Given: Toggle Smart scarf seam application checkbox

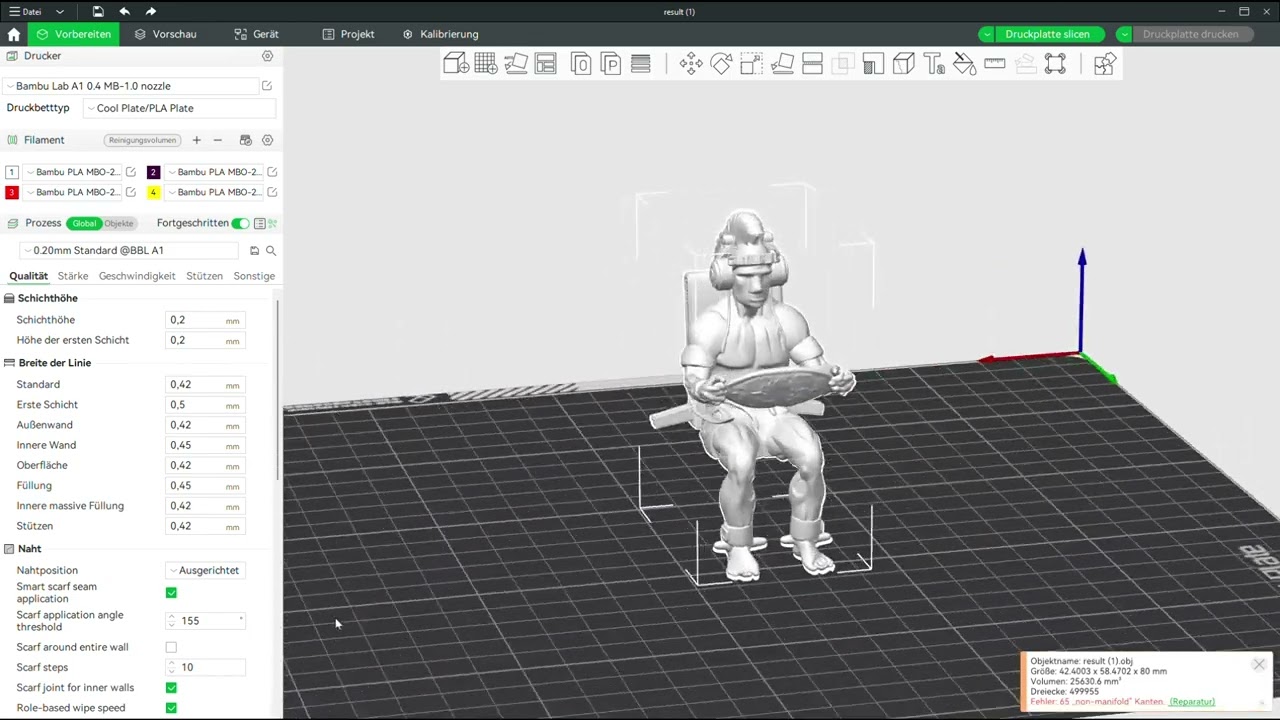Looking at the screenshot, I should click(x=171, y=593).
